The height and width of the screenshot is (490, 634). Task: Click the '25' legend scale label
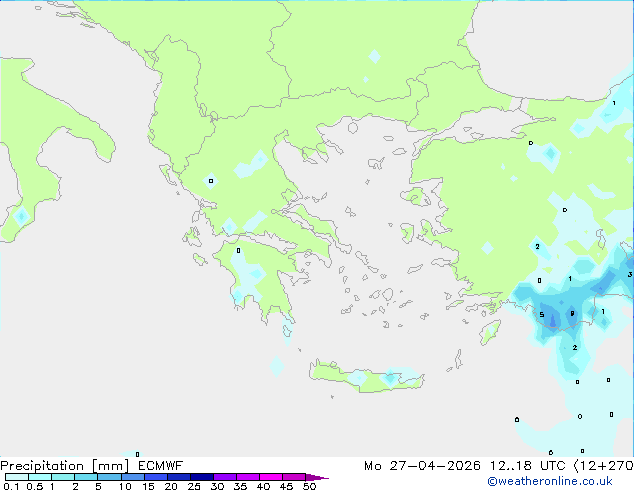194,486
